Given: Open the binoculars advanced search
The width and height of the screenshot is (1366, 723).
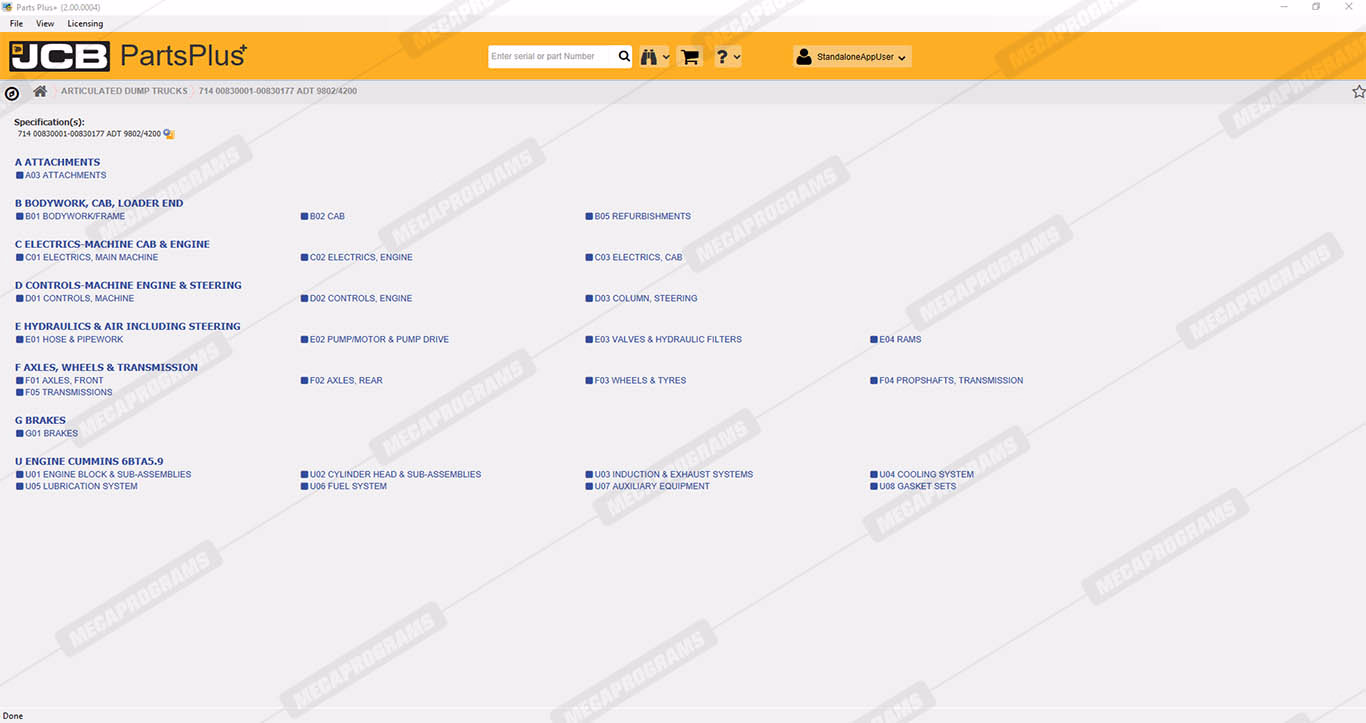Looking at the screenshot, I should pos(655,57).
